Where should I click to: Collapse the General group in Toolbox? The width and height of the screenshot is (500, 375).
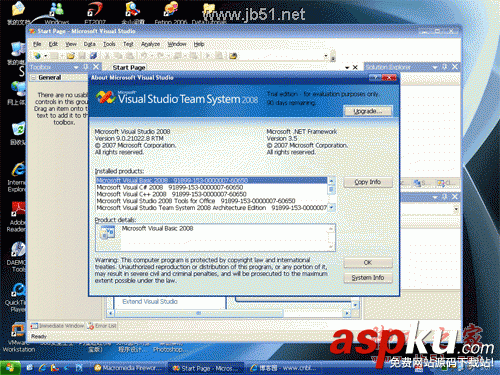tap(33, 77)
